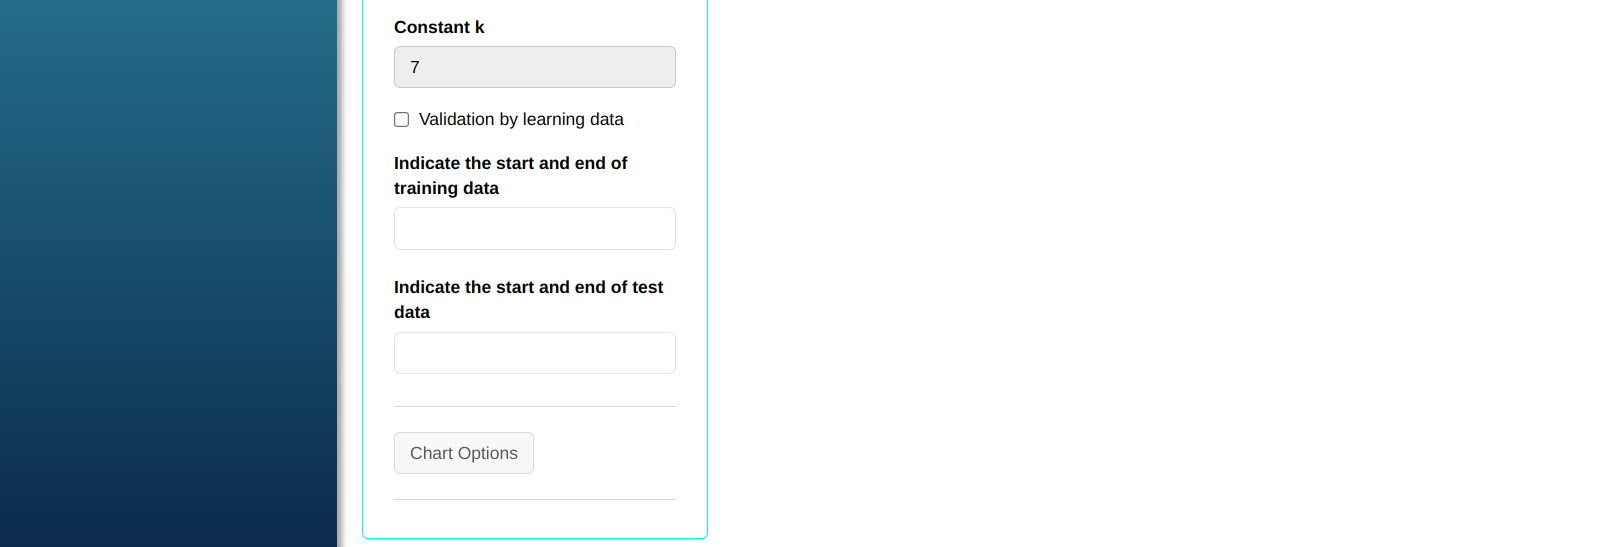Click the Constant k input field

534,67
